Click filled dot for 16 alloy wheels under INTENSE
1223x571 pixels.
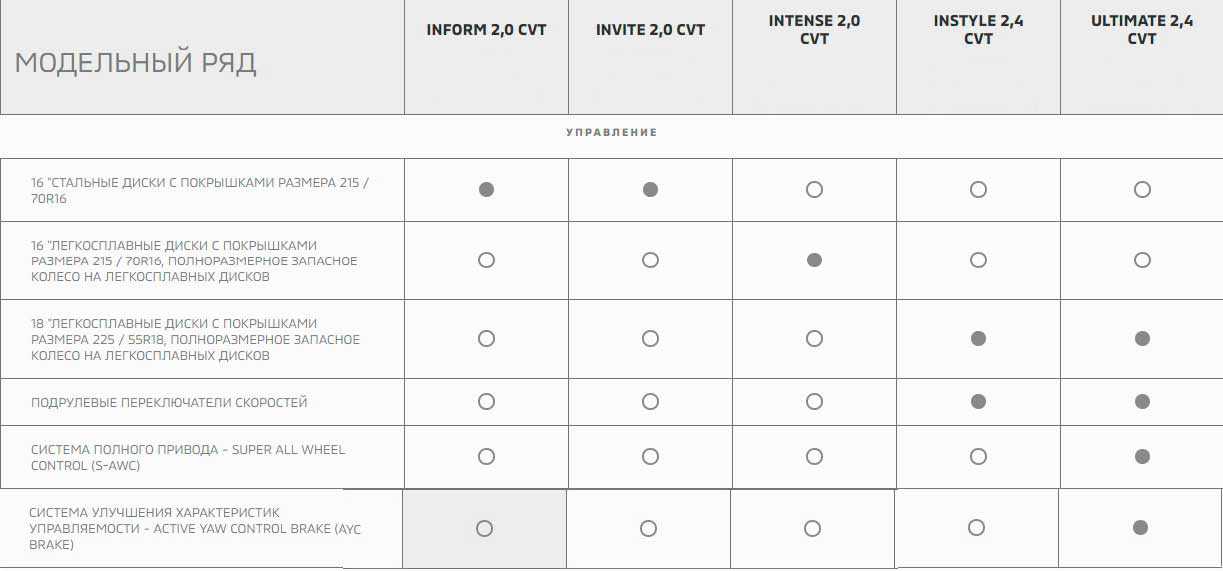(814, 260)
